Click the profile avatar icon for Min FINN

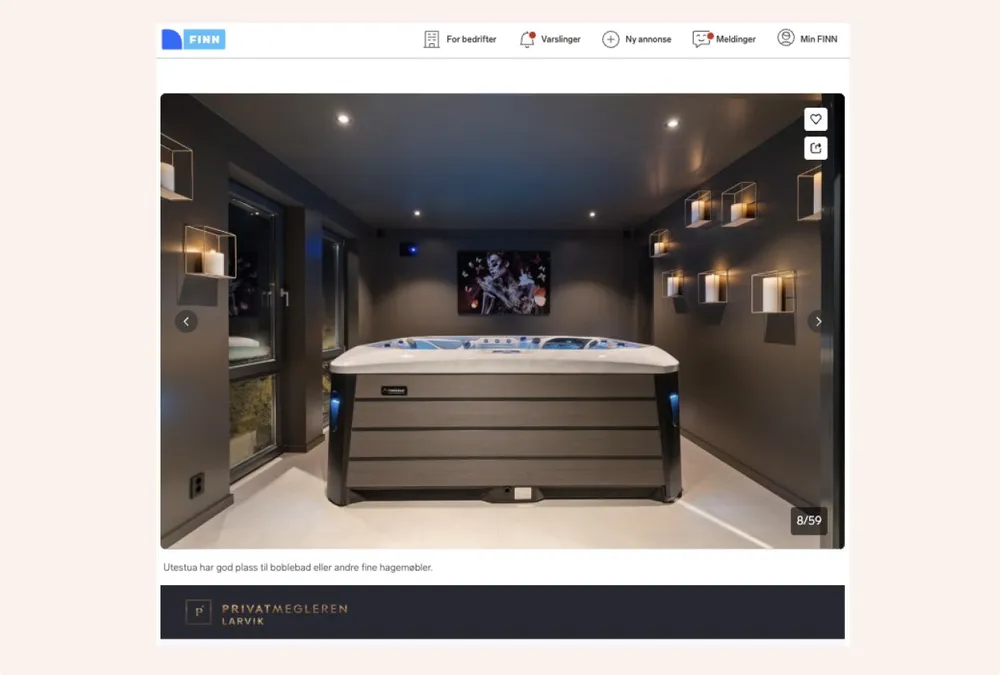click(x=786, y=38)
